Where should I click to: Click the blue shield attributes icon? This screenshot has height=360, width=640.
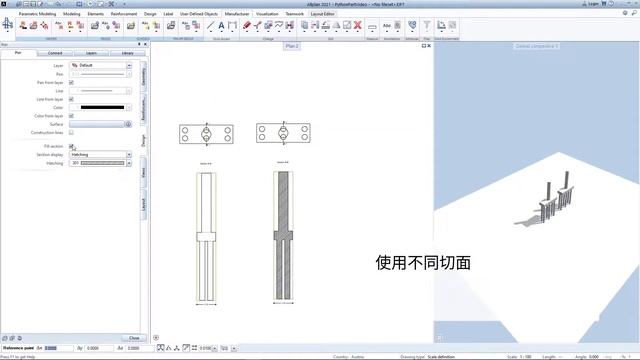pos(412,25)
